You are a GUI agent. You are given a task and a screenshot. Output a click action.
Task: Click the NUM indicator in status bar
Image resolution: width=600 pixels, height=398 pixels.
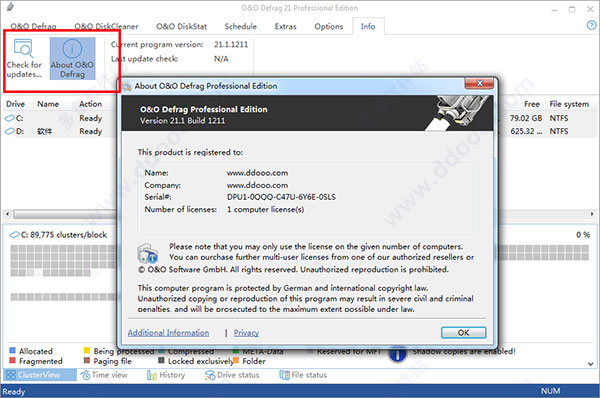click(550, 391)
